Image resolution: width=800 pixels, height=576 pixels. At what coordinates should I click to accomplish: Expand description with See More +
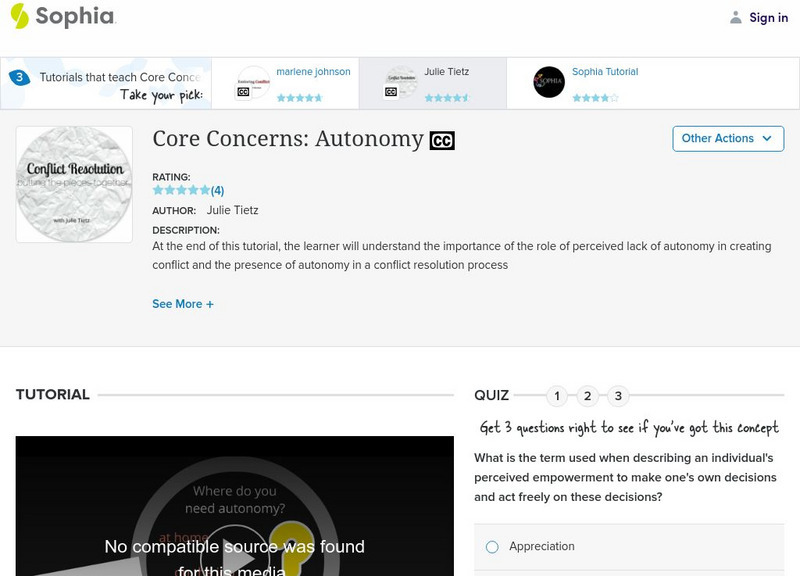point(183,304)
